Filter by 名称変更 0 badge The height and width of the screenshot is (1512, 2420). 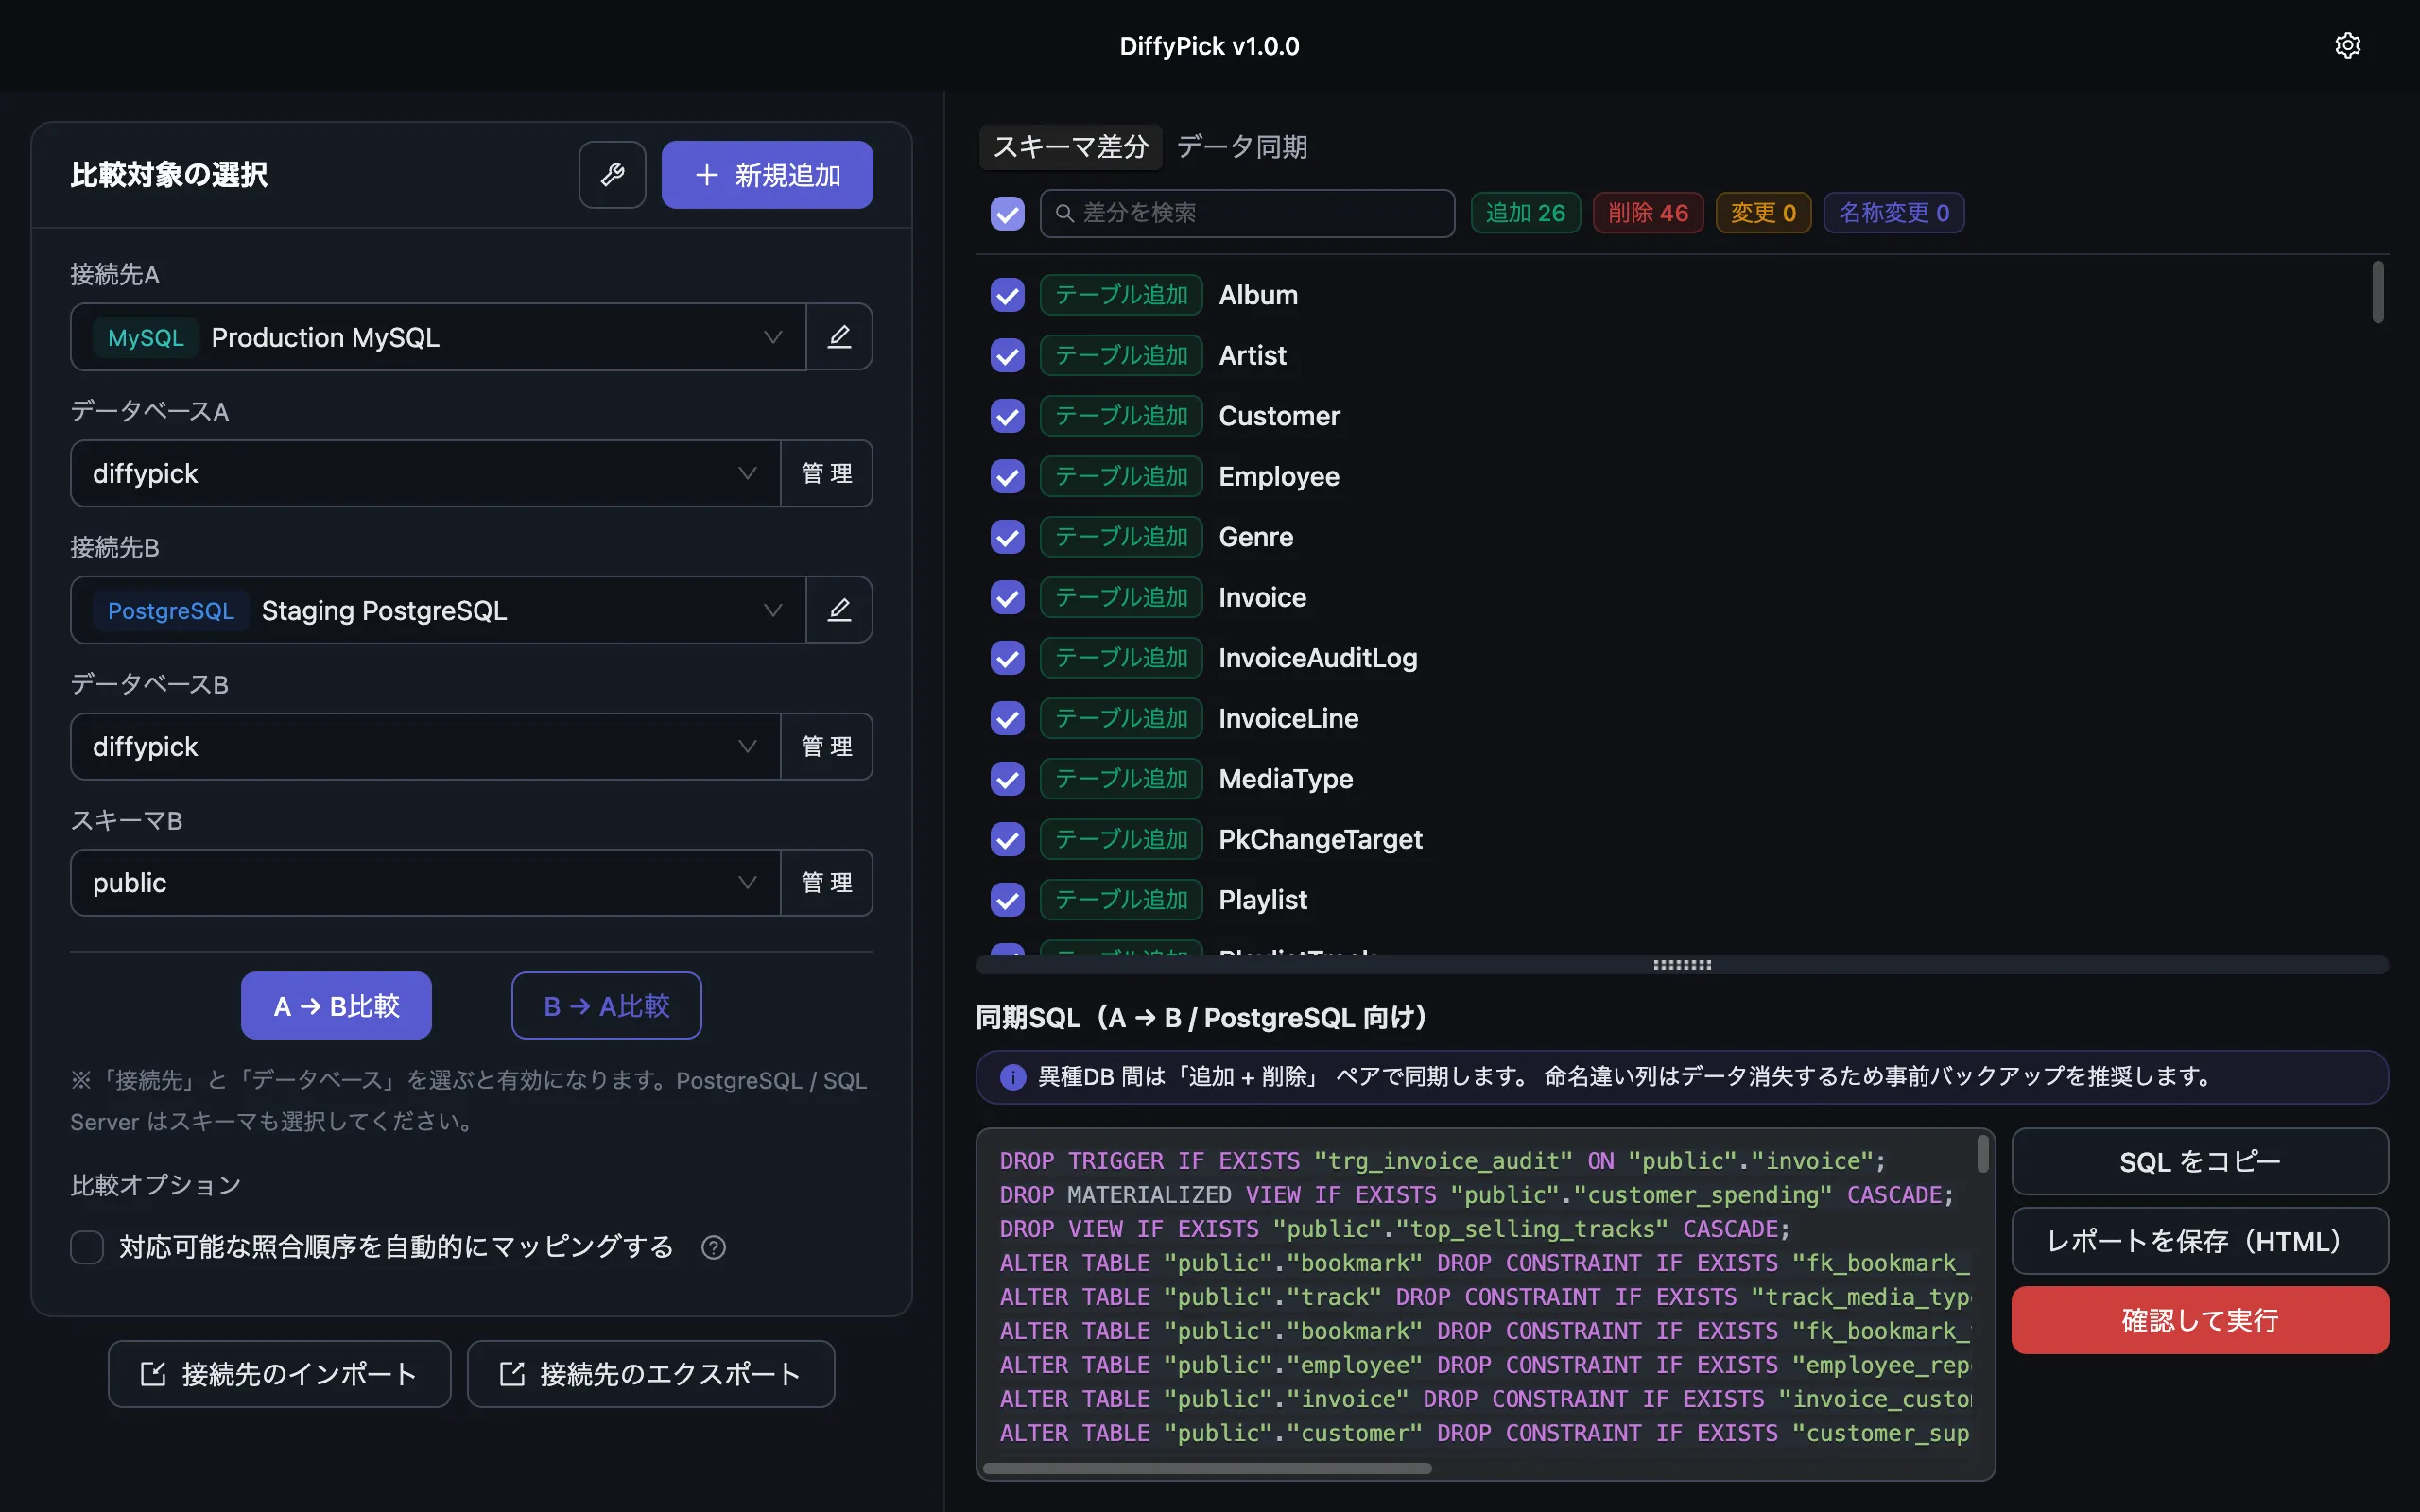point(1894,213)
